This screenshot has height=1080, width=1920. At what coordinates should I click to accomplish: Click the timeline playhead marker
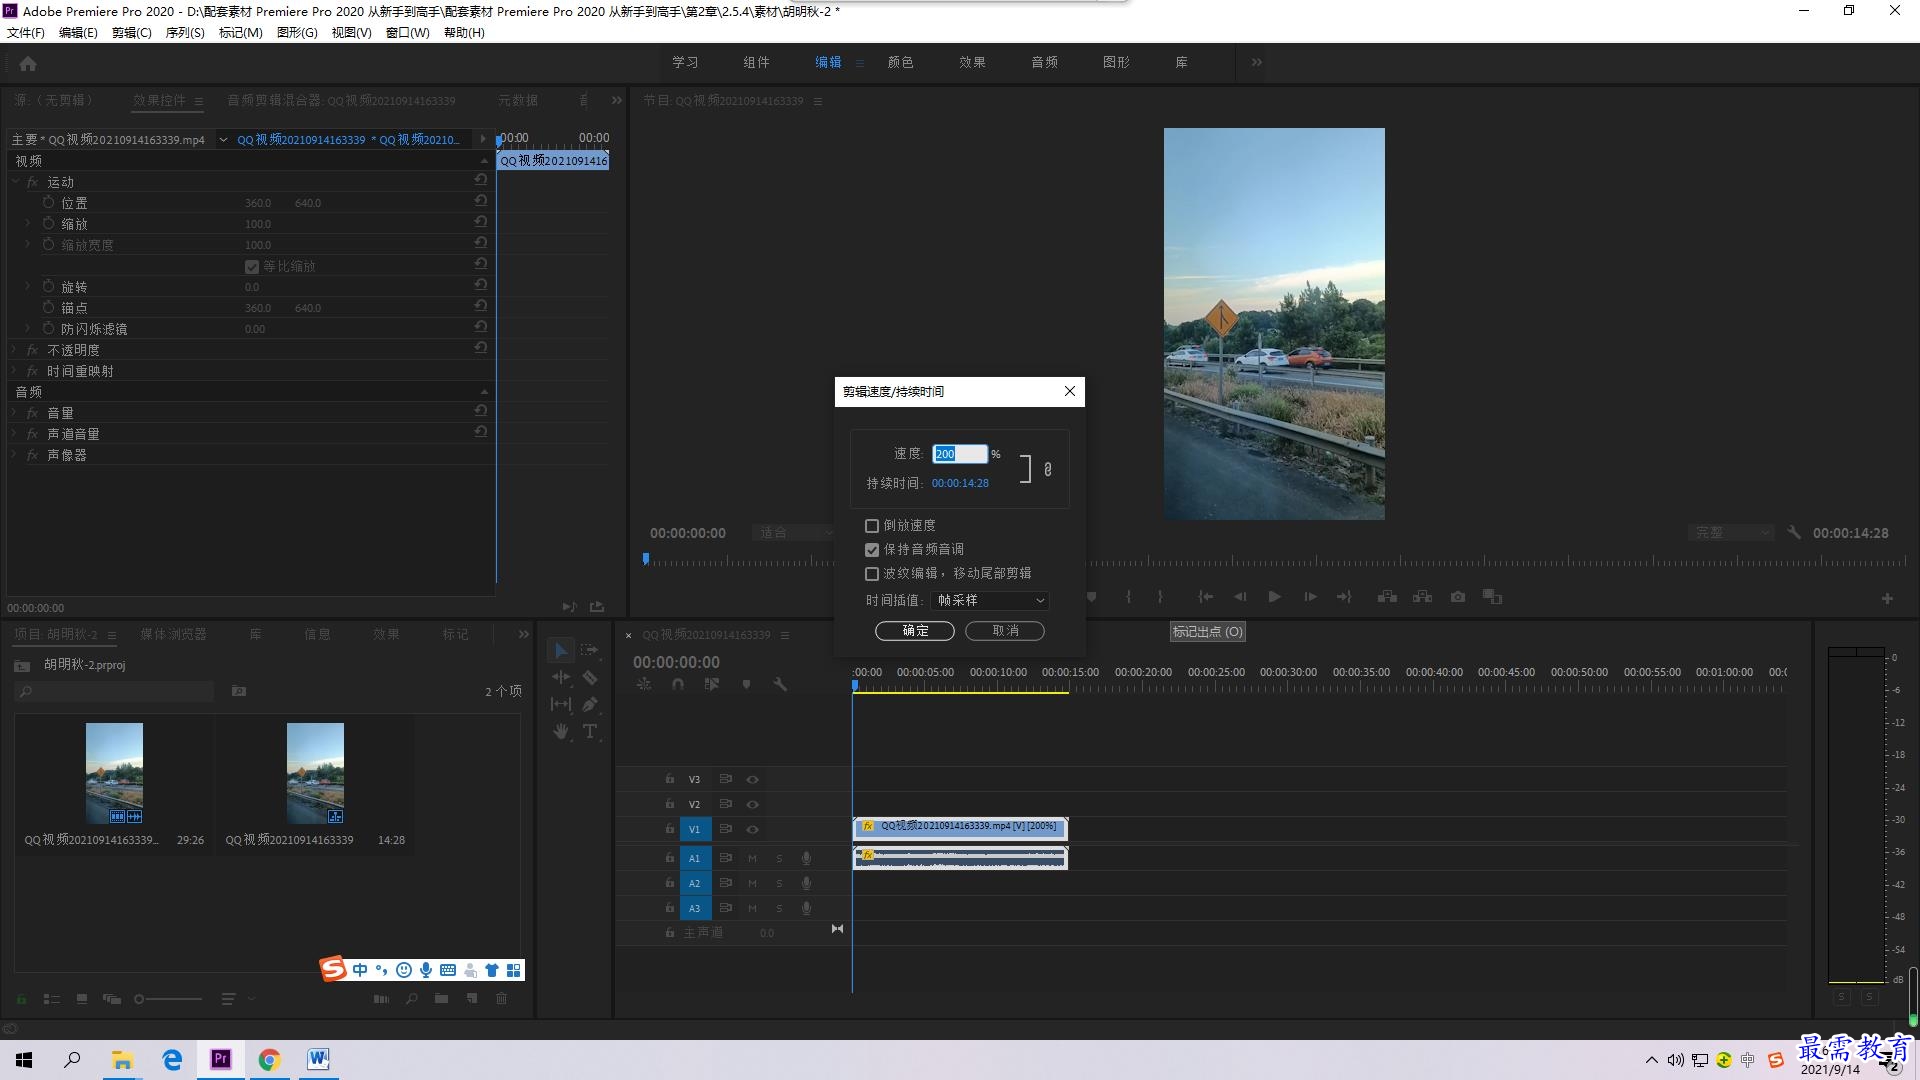[x=855, y=685]
